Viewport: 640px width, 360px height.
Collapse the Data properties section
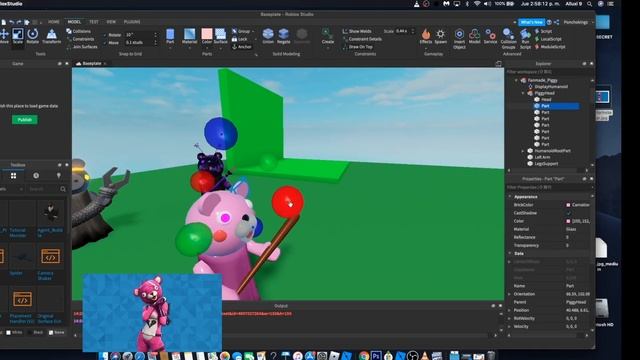[510, 253]
